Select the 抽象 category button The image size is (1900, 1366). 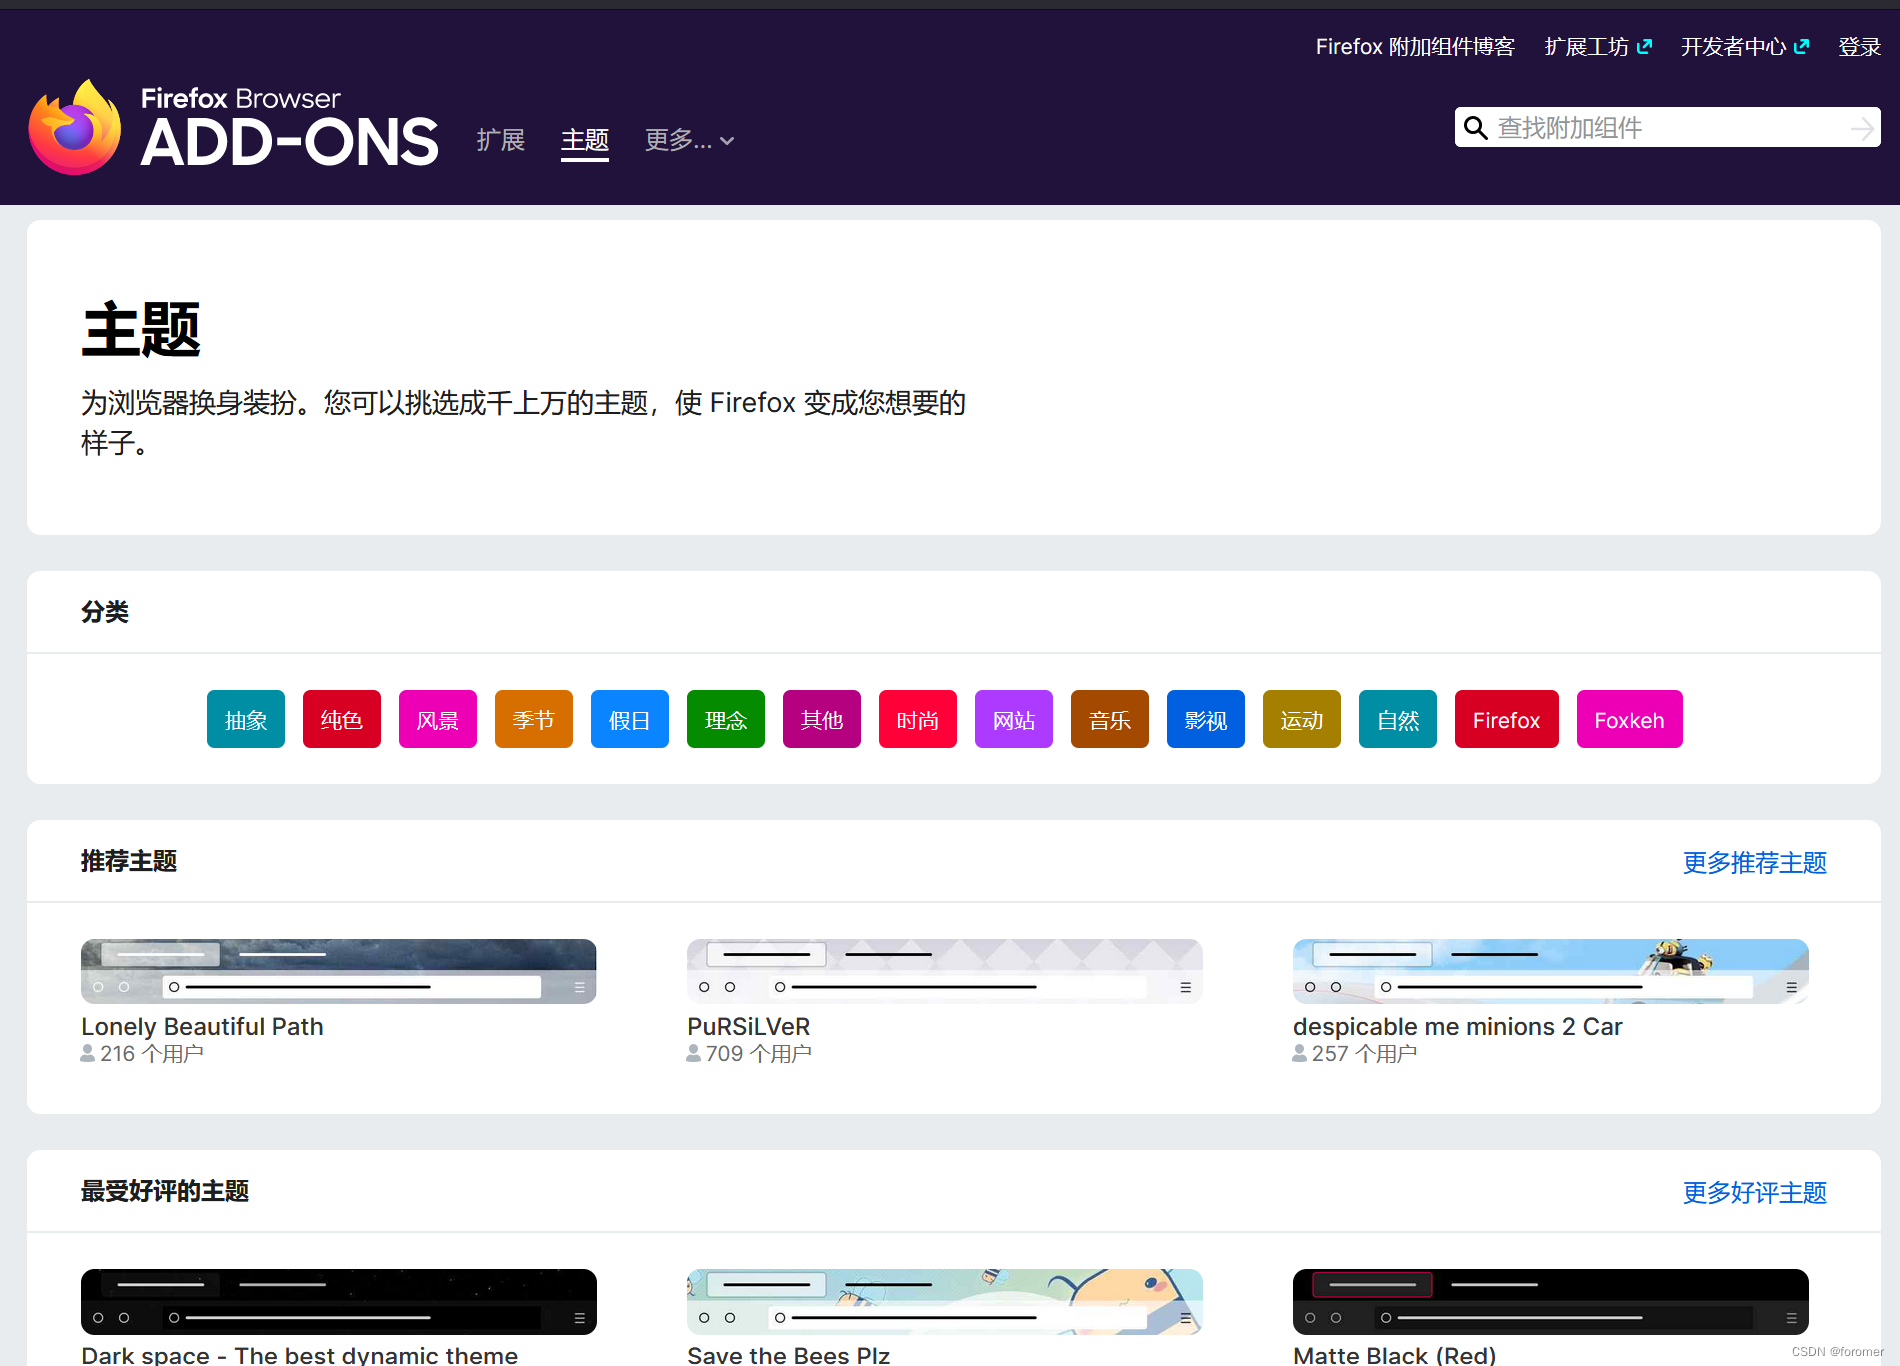coord(246,719)
